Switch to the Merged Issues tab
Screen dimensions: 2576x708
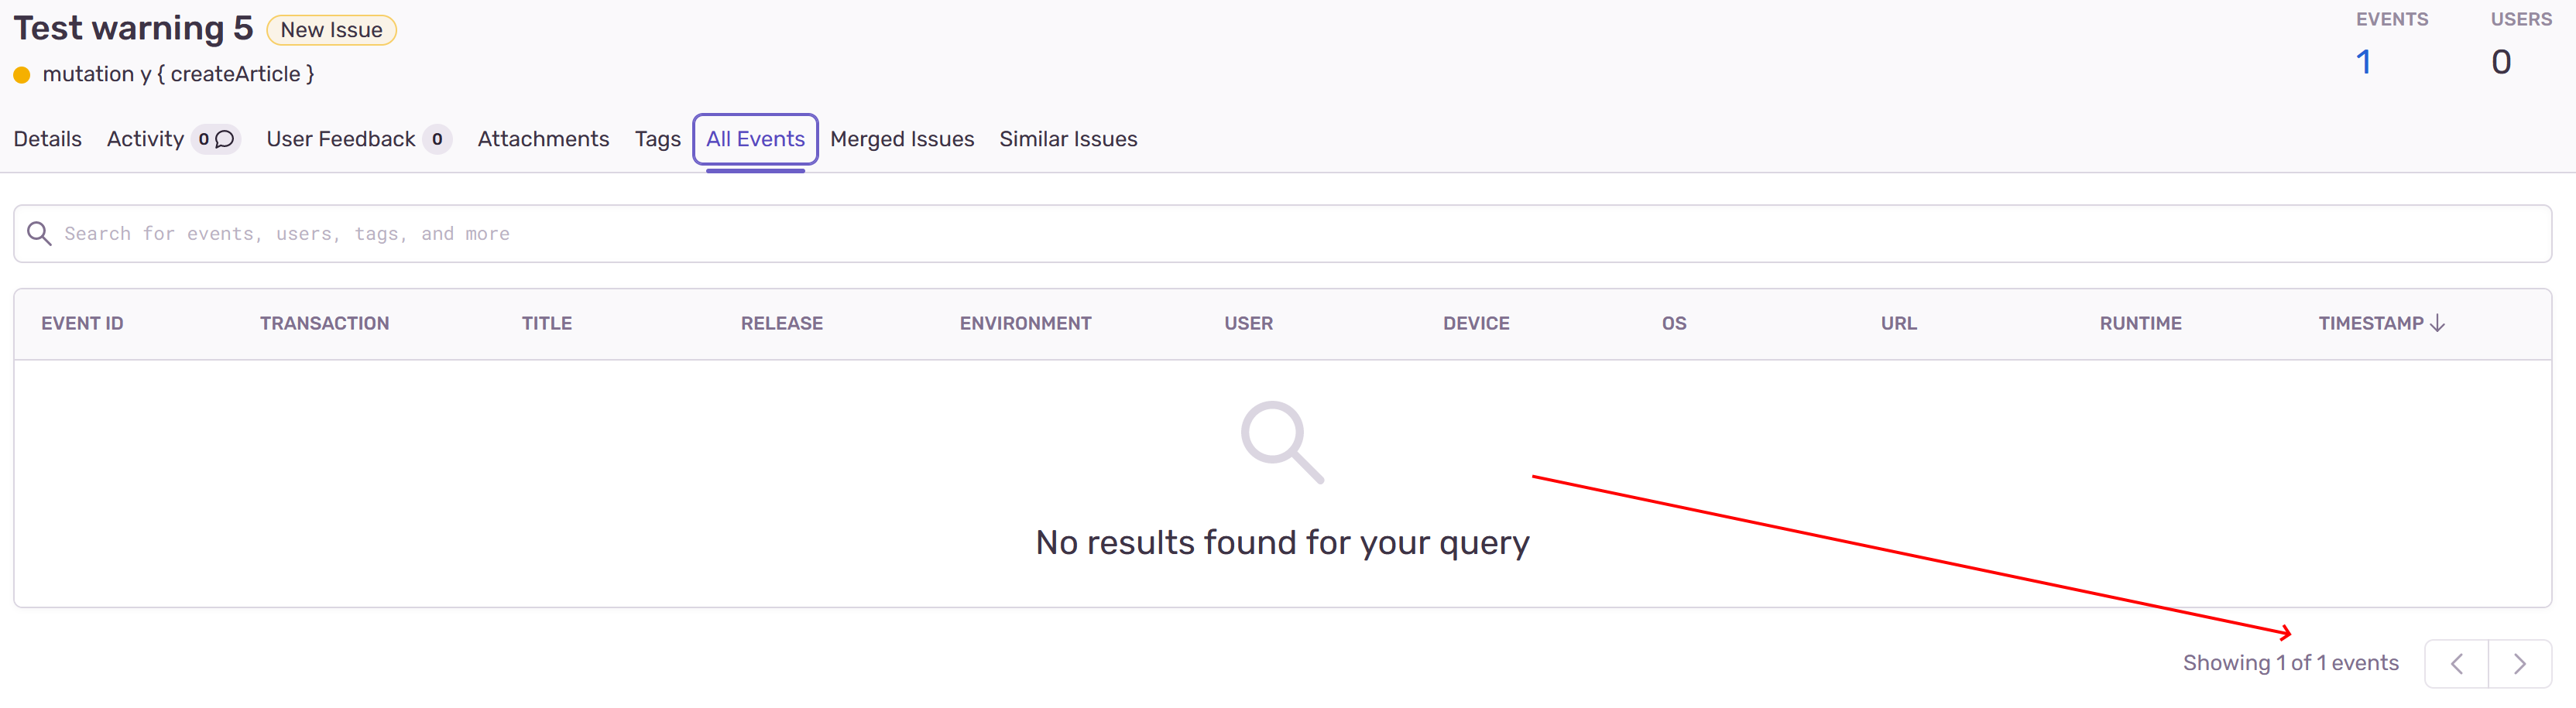(x=902, y=139)
